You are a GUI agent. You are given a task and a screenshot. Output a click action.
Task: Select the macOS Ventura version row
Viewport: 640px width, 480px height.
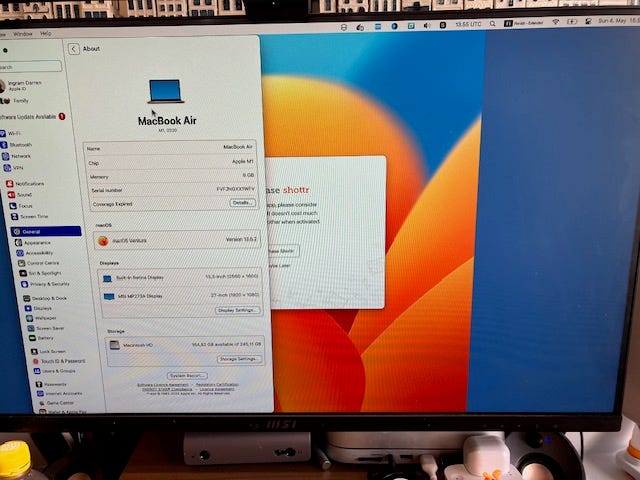tap(178, 240)
